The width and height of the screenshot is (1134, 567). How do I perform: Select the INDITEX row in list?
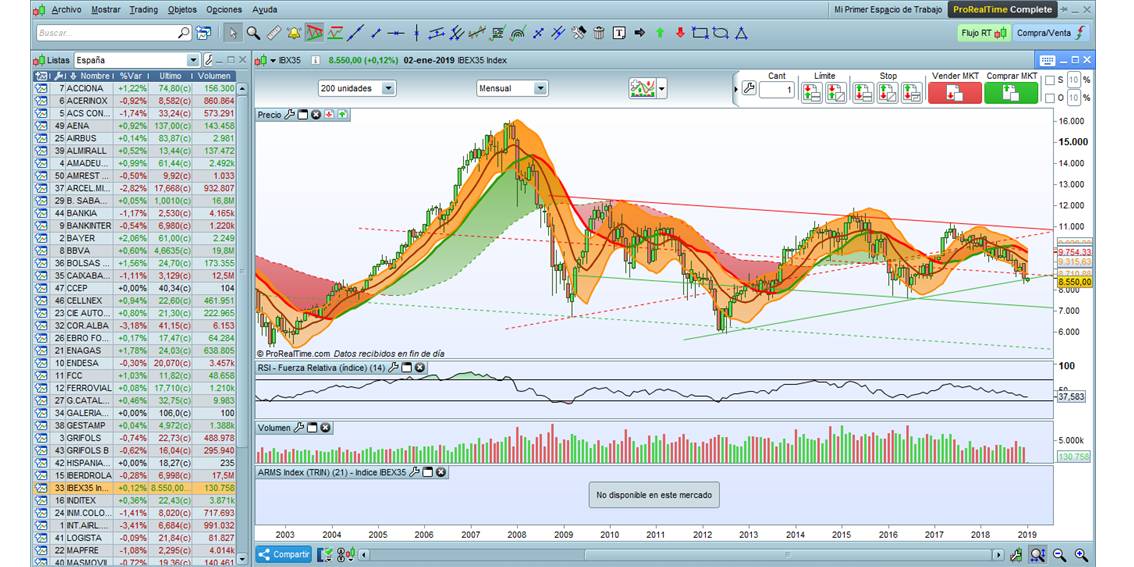click(135, 500)
